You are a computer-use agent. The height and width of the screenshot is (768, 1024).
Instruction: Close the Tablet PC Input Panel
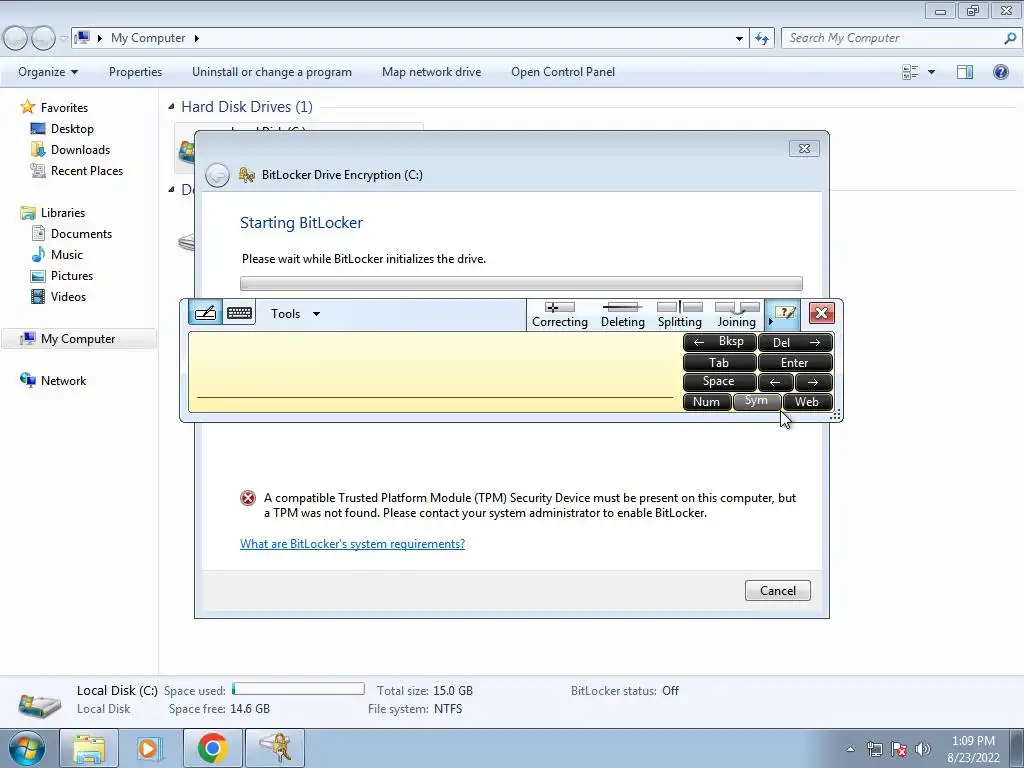coord(822,313)
